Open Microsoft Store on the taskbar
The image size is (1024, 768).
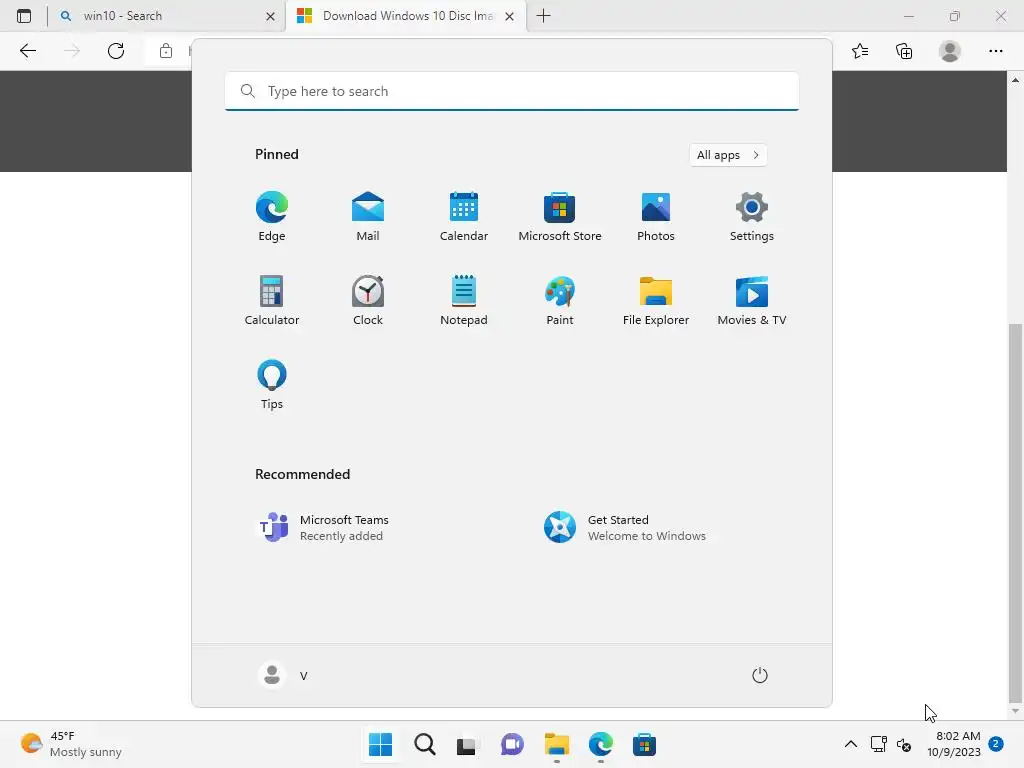(x=644, y=744)
